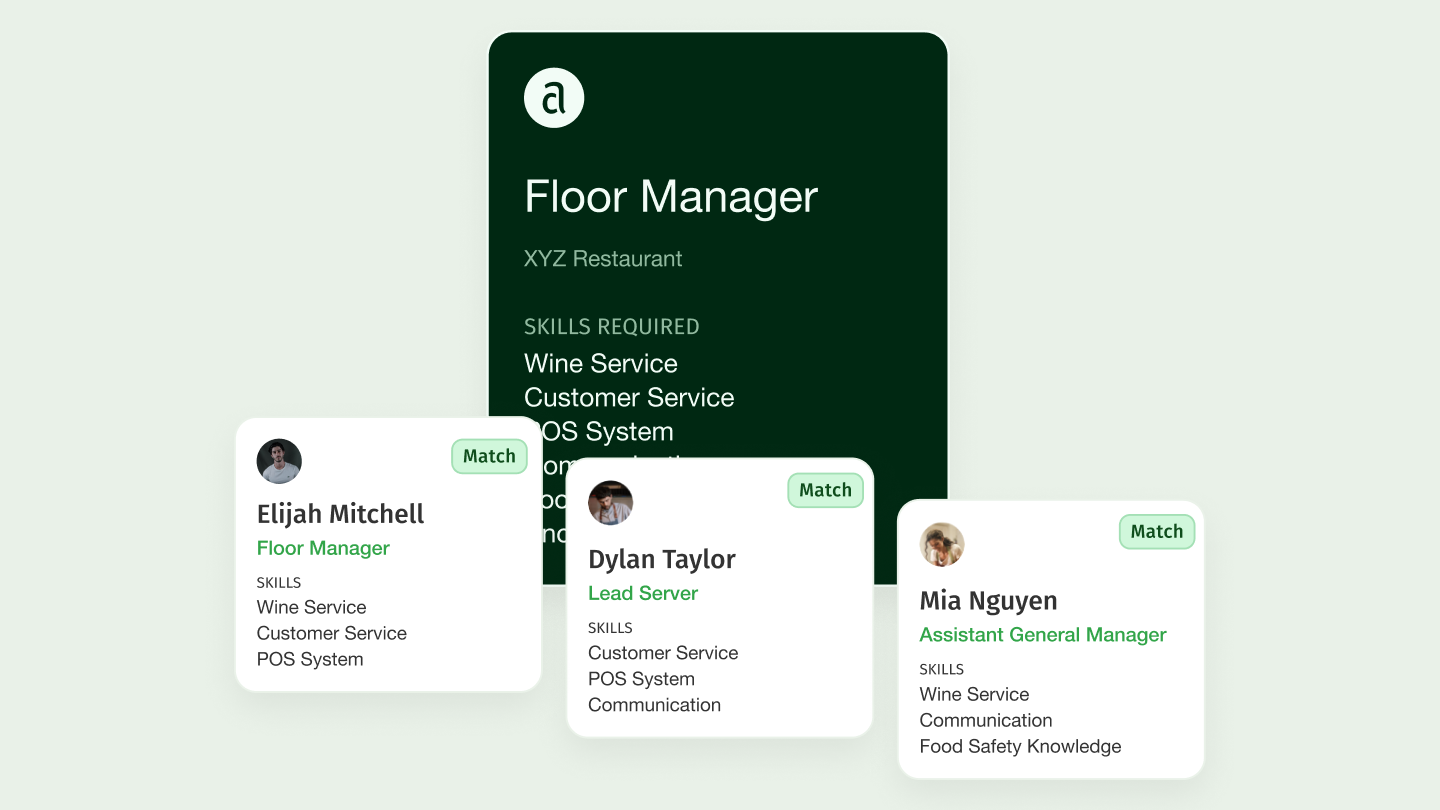The height and width of the screenshot is (810, 1440).
Task: Click the Lead Server role label
Action: click(x=643, y=593)
